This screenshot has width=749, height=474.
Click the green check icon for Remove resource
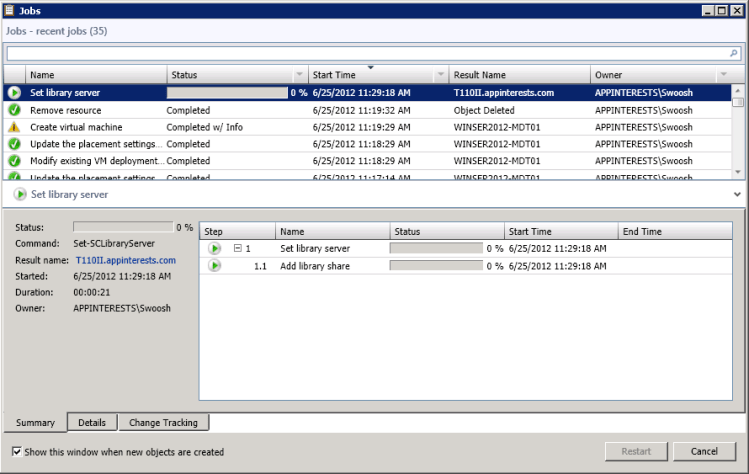pos(14,110)
